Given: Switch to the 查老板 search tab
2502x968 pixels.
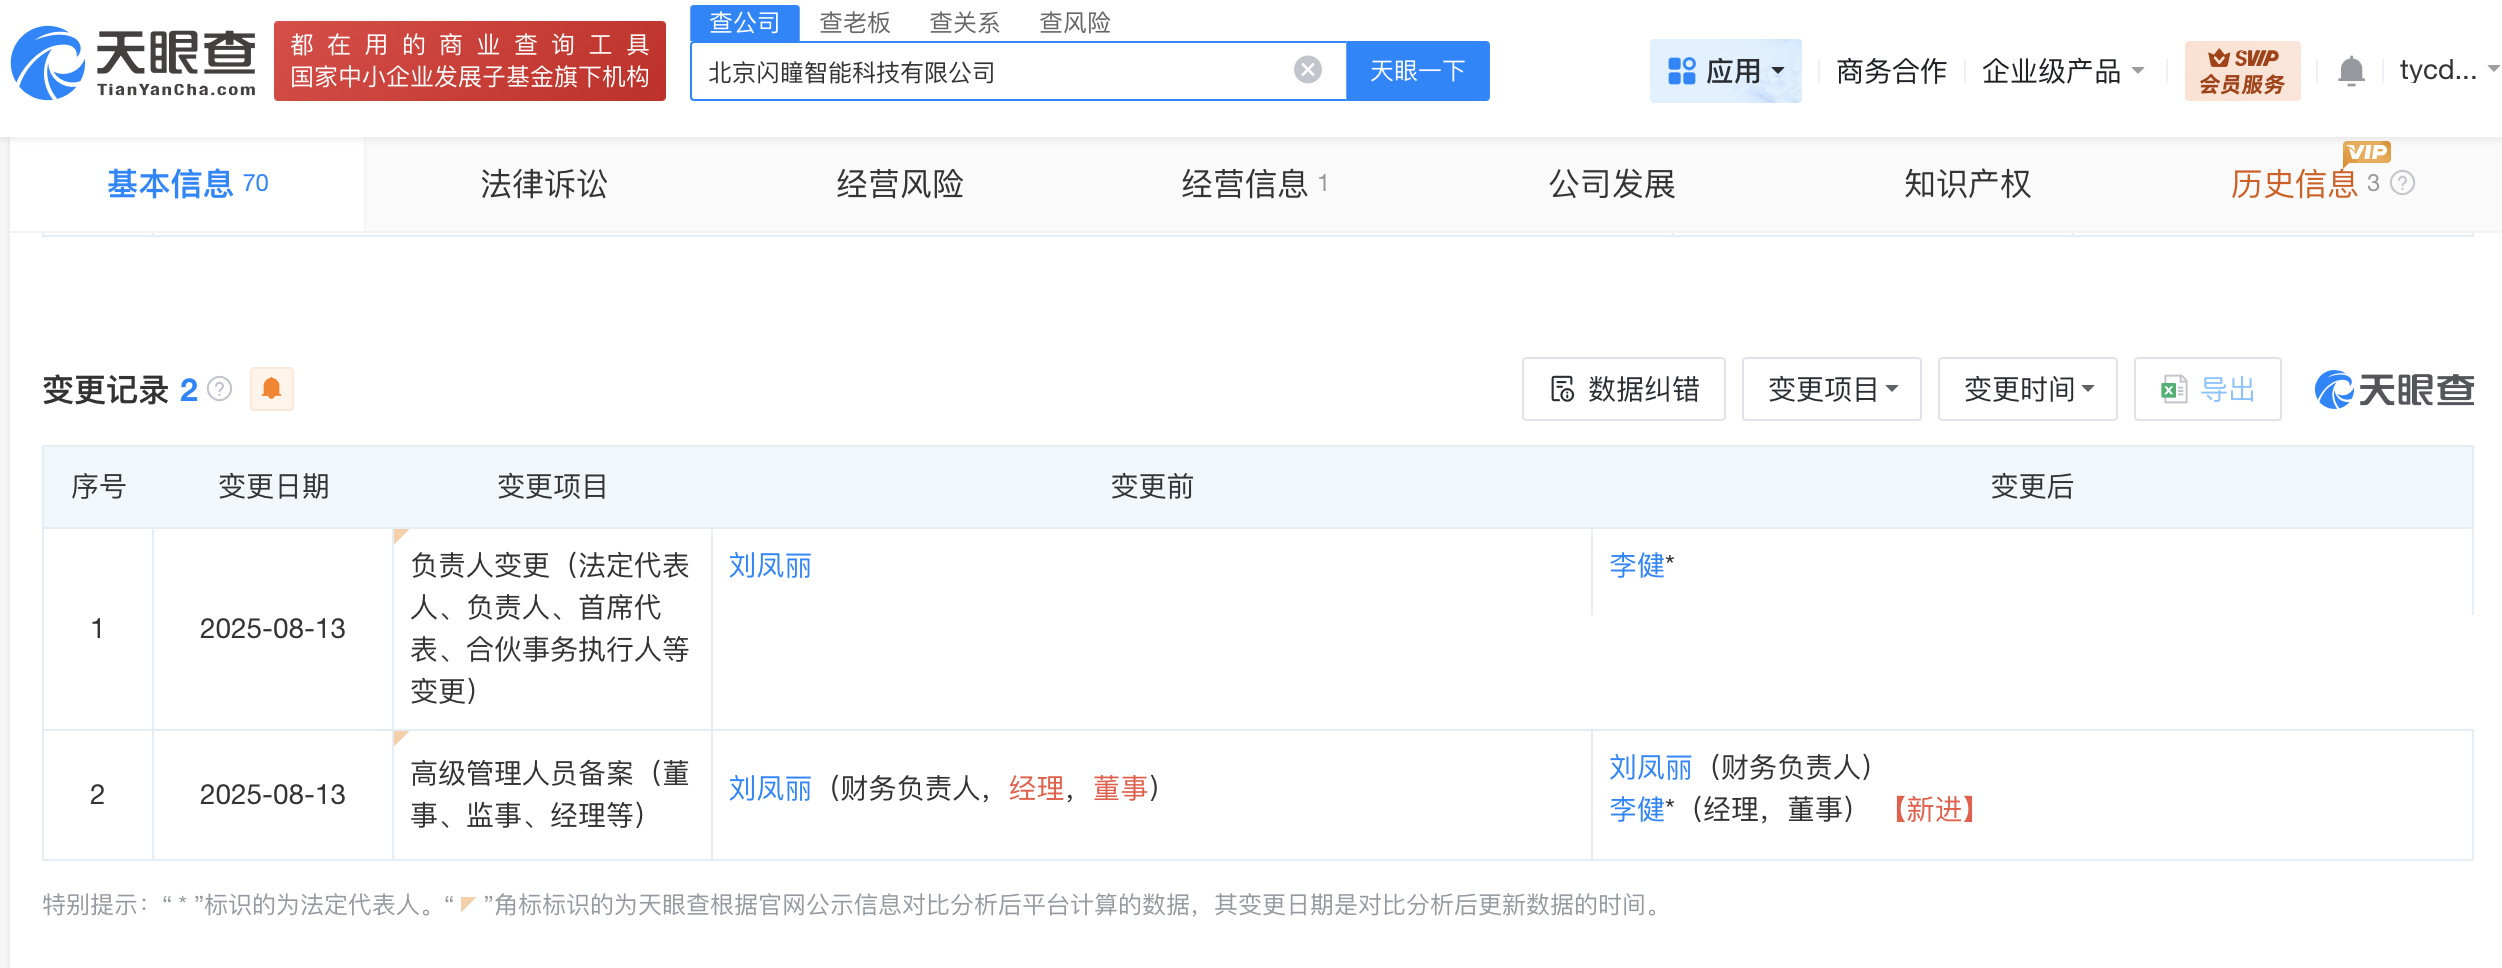Looking at the screenshot, I should [x=855, y=23].
